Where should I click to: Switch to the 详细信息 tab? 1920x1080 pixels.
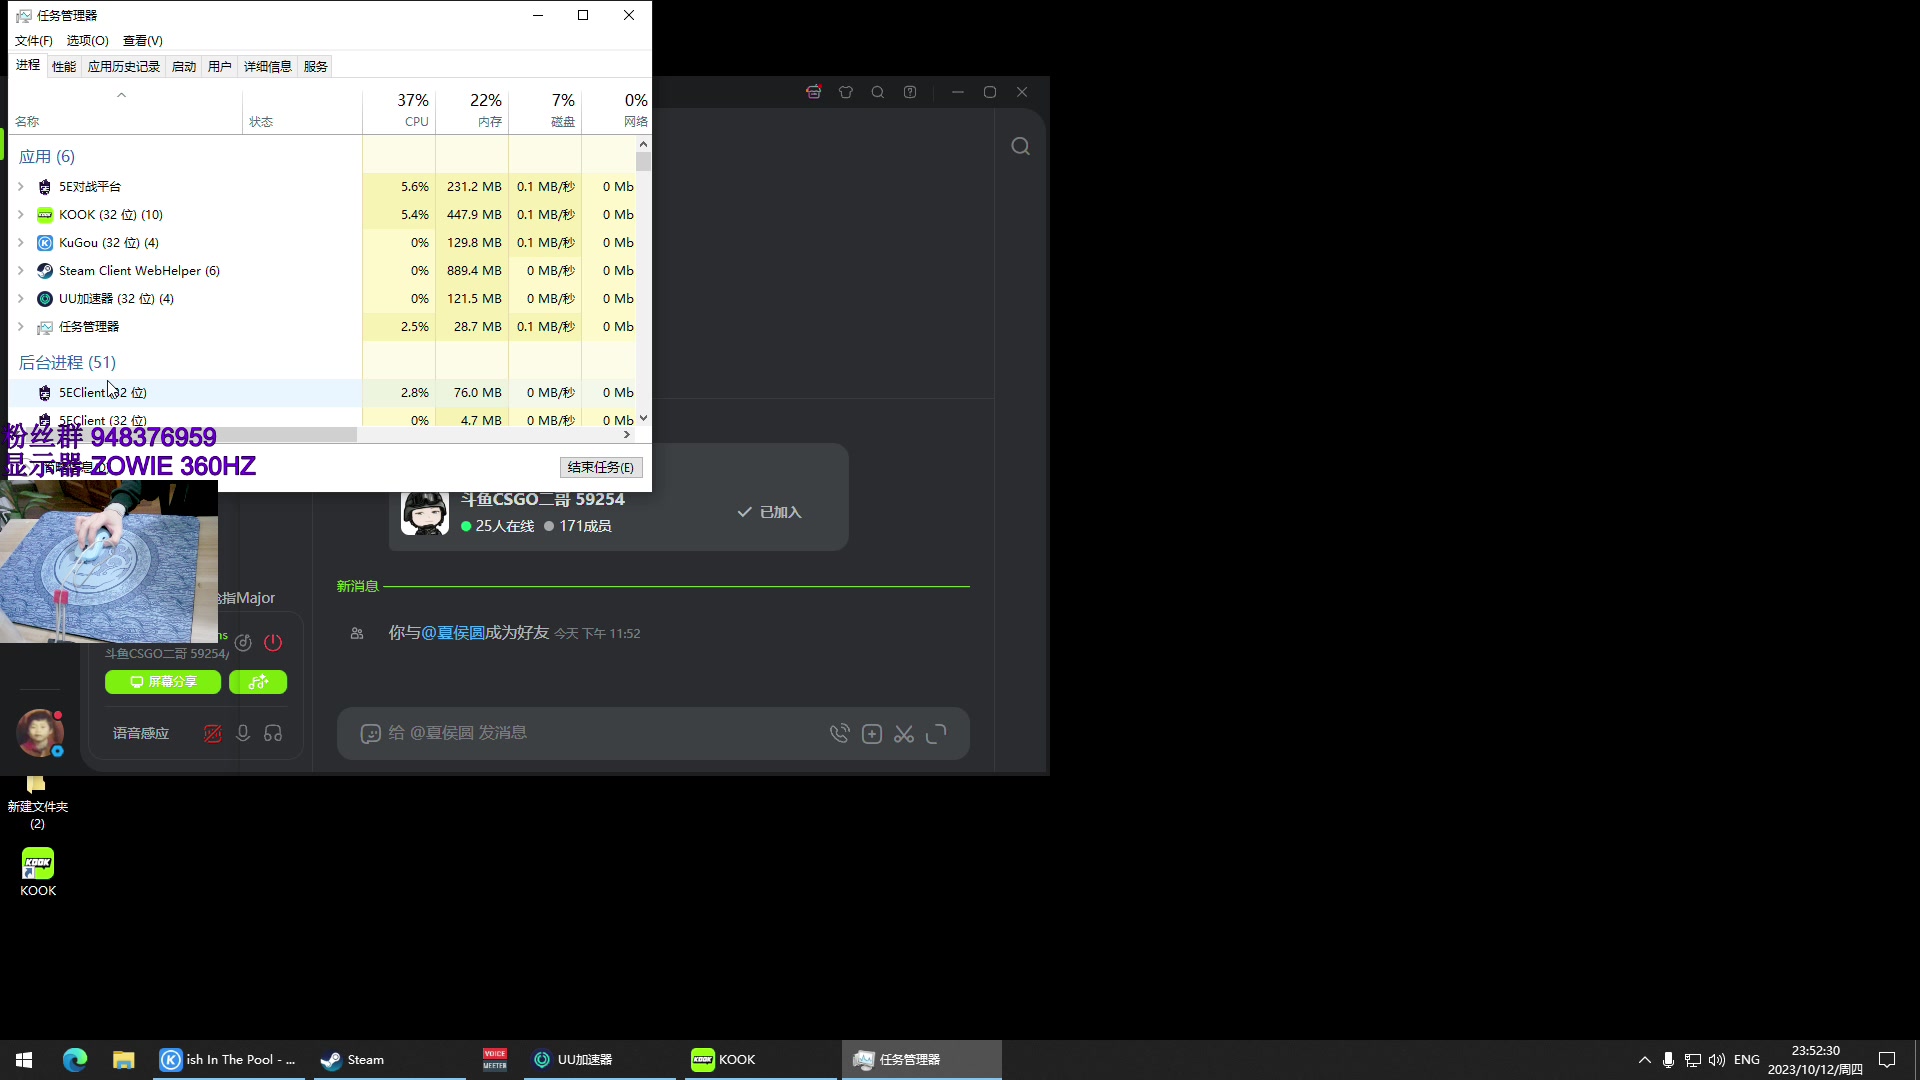coord(268,67)
